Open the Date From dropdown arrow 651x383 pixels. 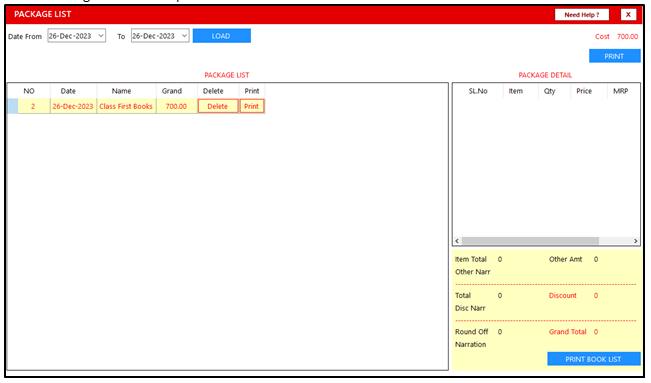click(x=101, y=36)
